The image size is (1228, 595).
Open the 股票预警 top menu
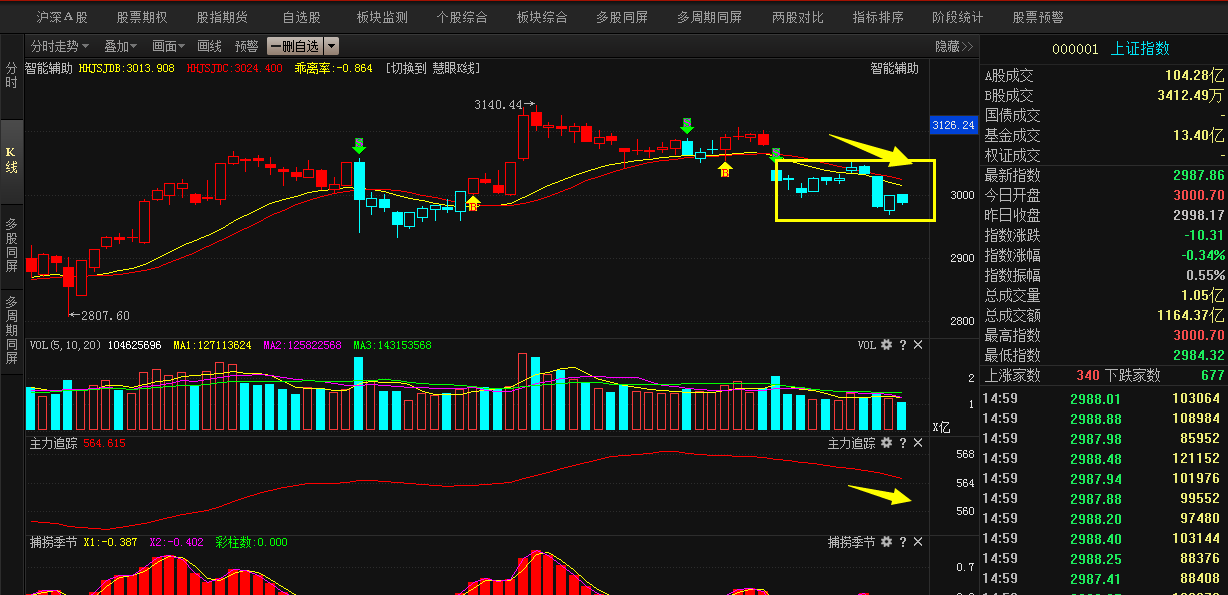pos(1038,17)
